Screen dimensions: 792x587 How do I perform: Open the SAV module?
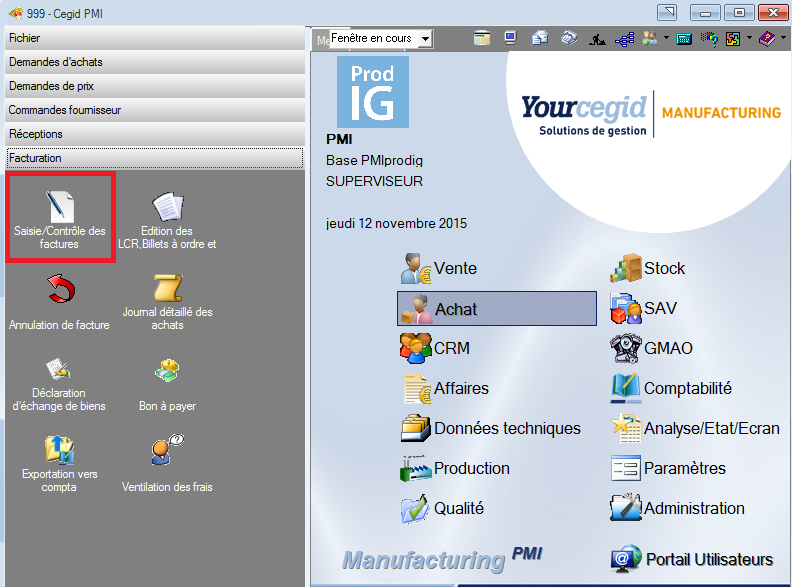click(644, 308)
